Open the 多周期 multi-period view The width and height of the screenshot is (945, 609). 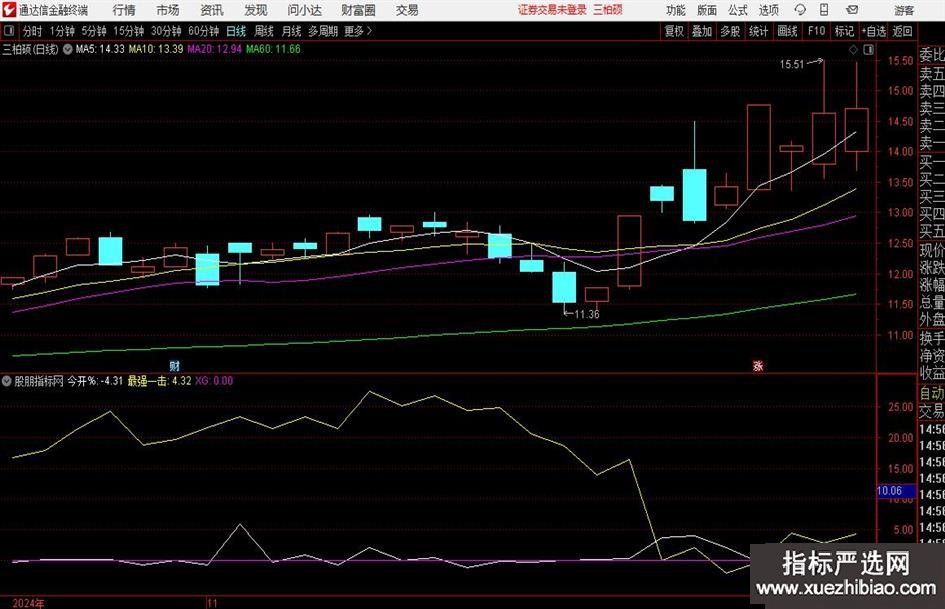(322, 31)
